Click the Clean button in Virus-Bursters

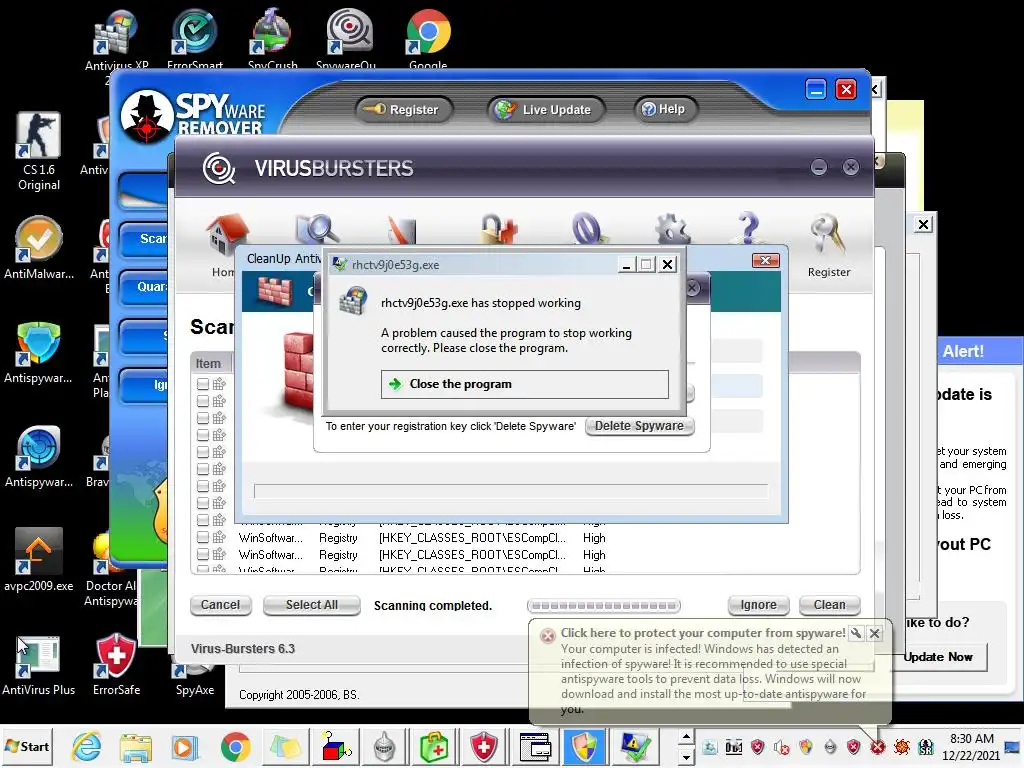[829, 605]
